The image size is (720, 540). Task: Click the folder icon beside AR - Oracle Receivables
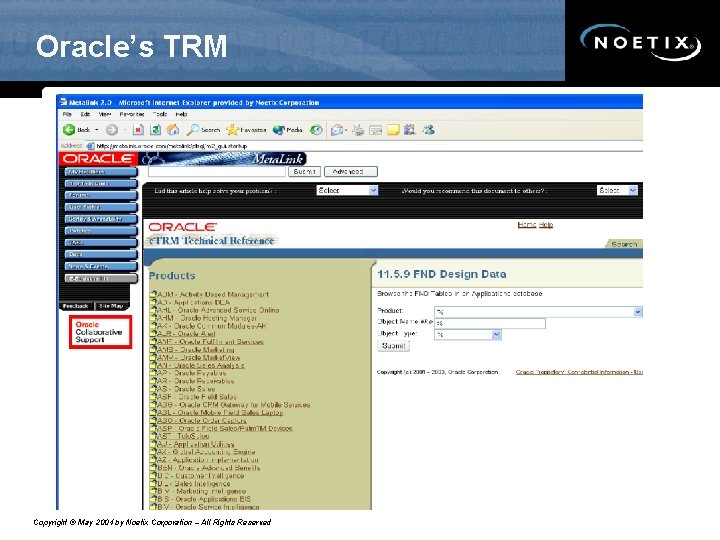(x=153, y=381)
